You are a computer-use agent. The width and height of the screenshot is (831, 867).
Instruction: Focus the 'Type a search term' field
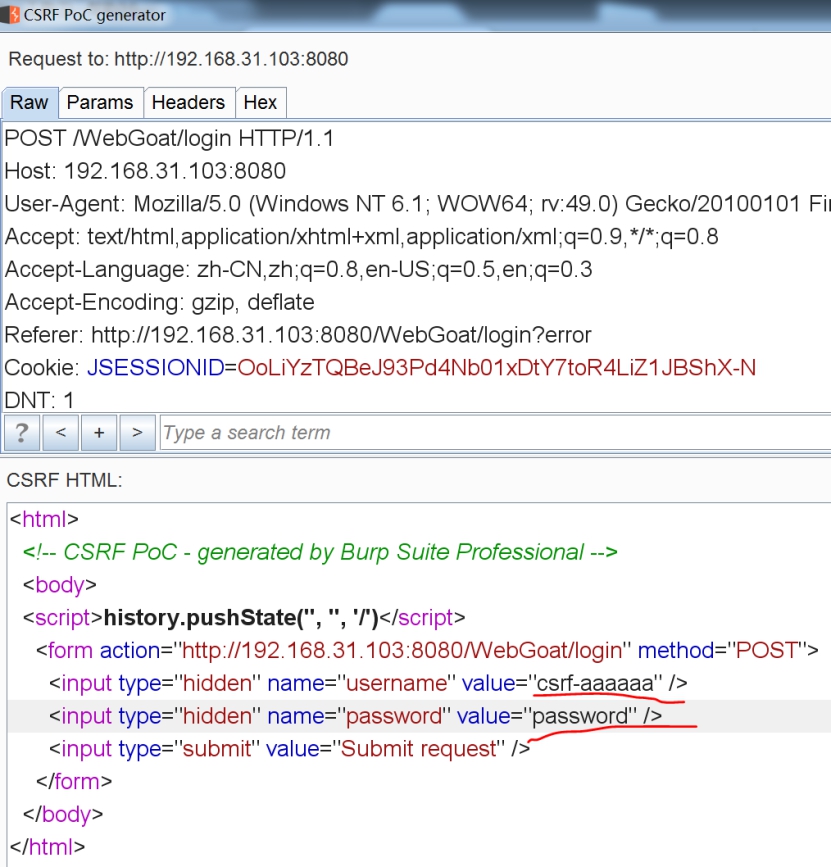pyautogui.click(x=495, y=432)
